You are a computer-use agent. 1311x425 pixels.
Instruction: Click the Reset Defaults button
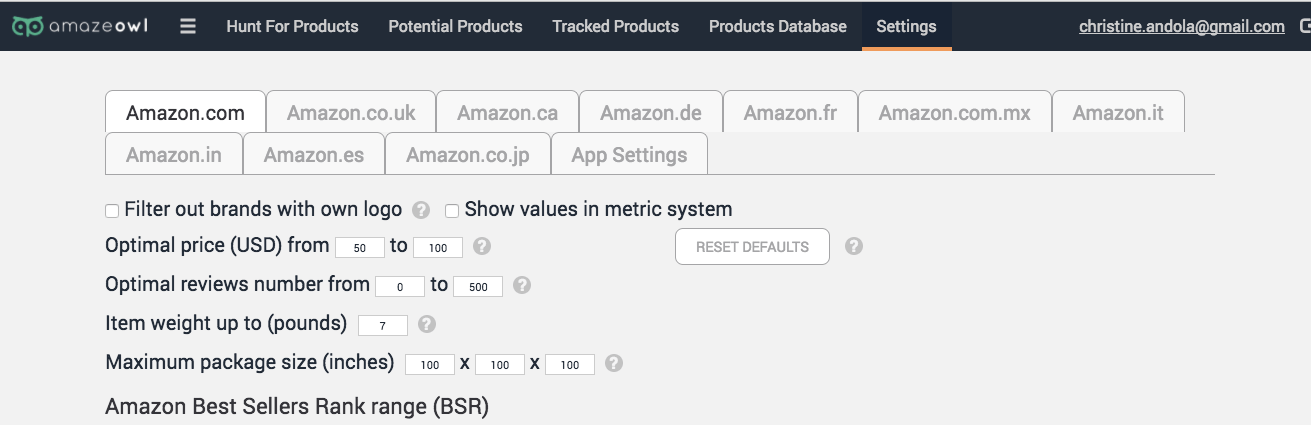click(752, 247)
